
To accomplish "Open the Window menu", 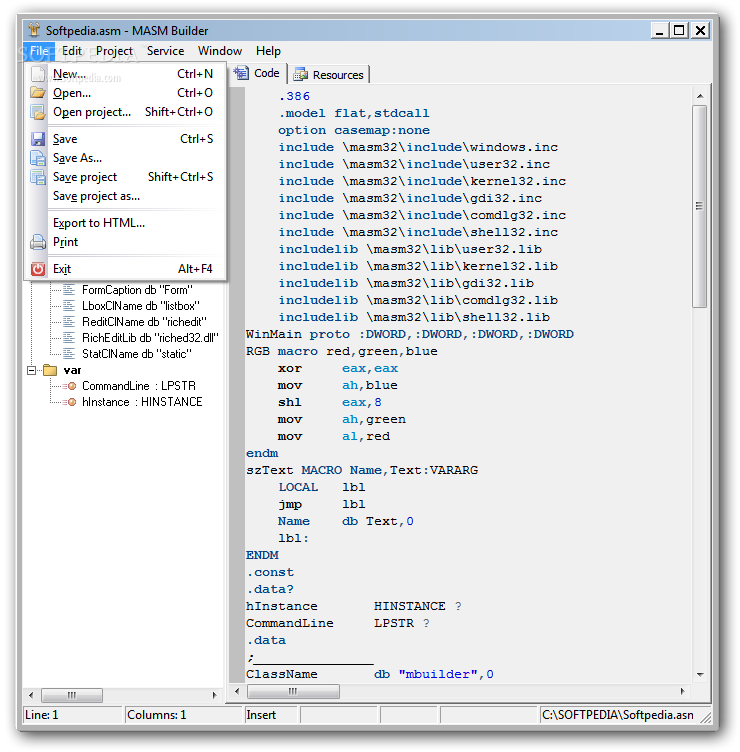I will click(220, 51).
